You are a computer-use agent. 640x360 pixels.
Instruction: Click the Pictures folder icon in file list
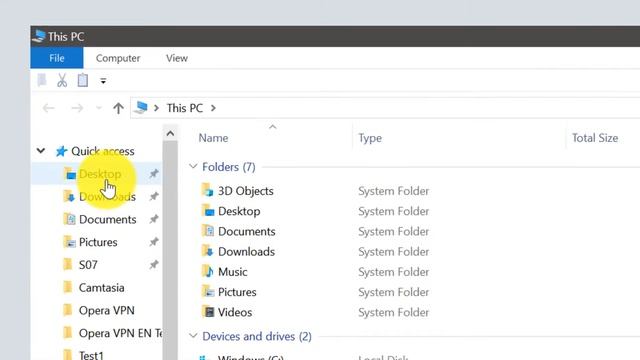208,291
